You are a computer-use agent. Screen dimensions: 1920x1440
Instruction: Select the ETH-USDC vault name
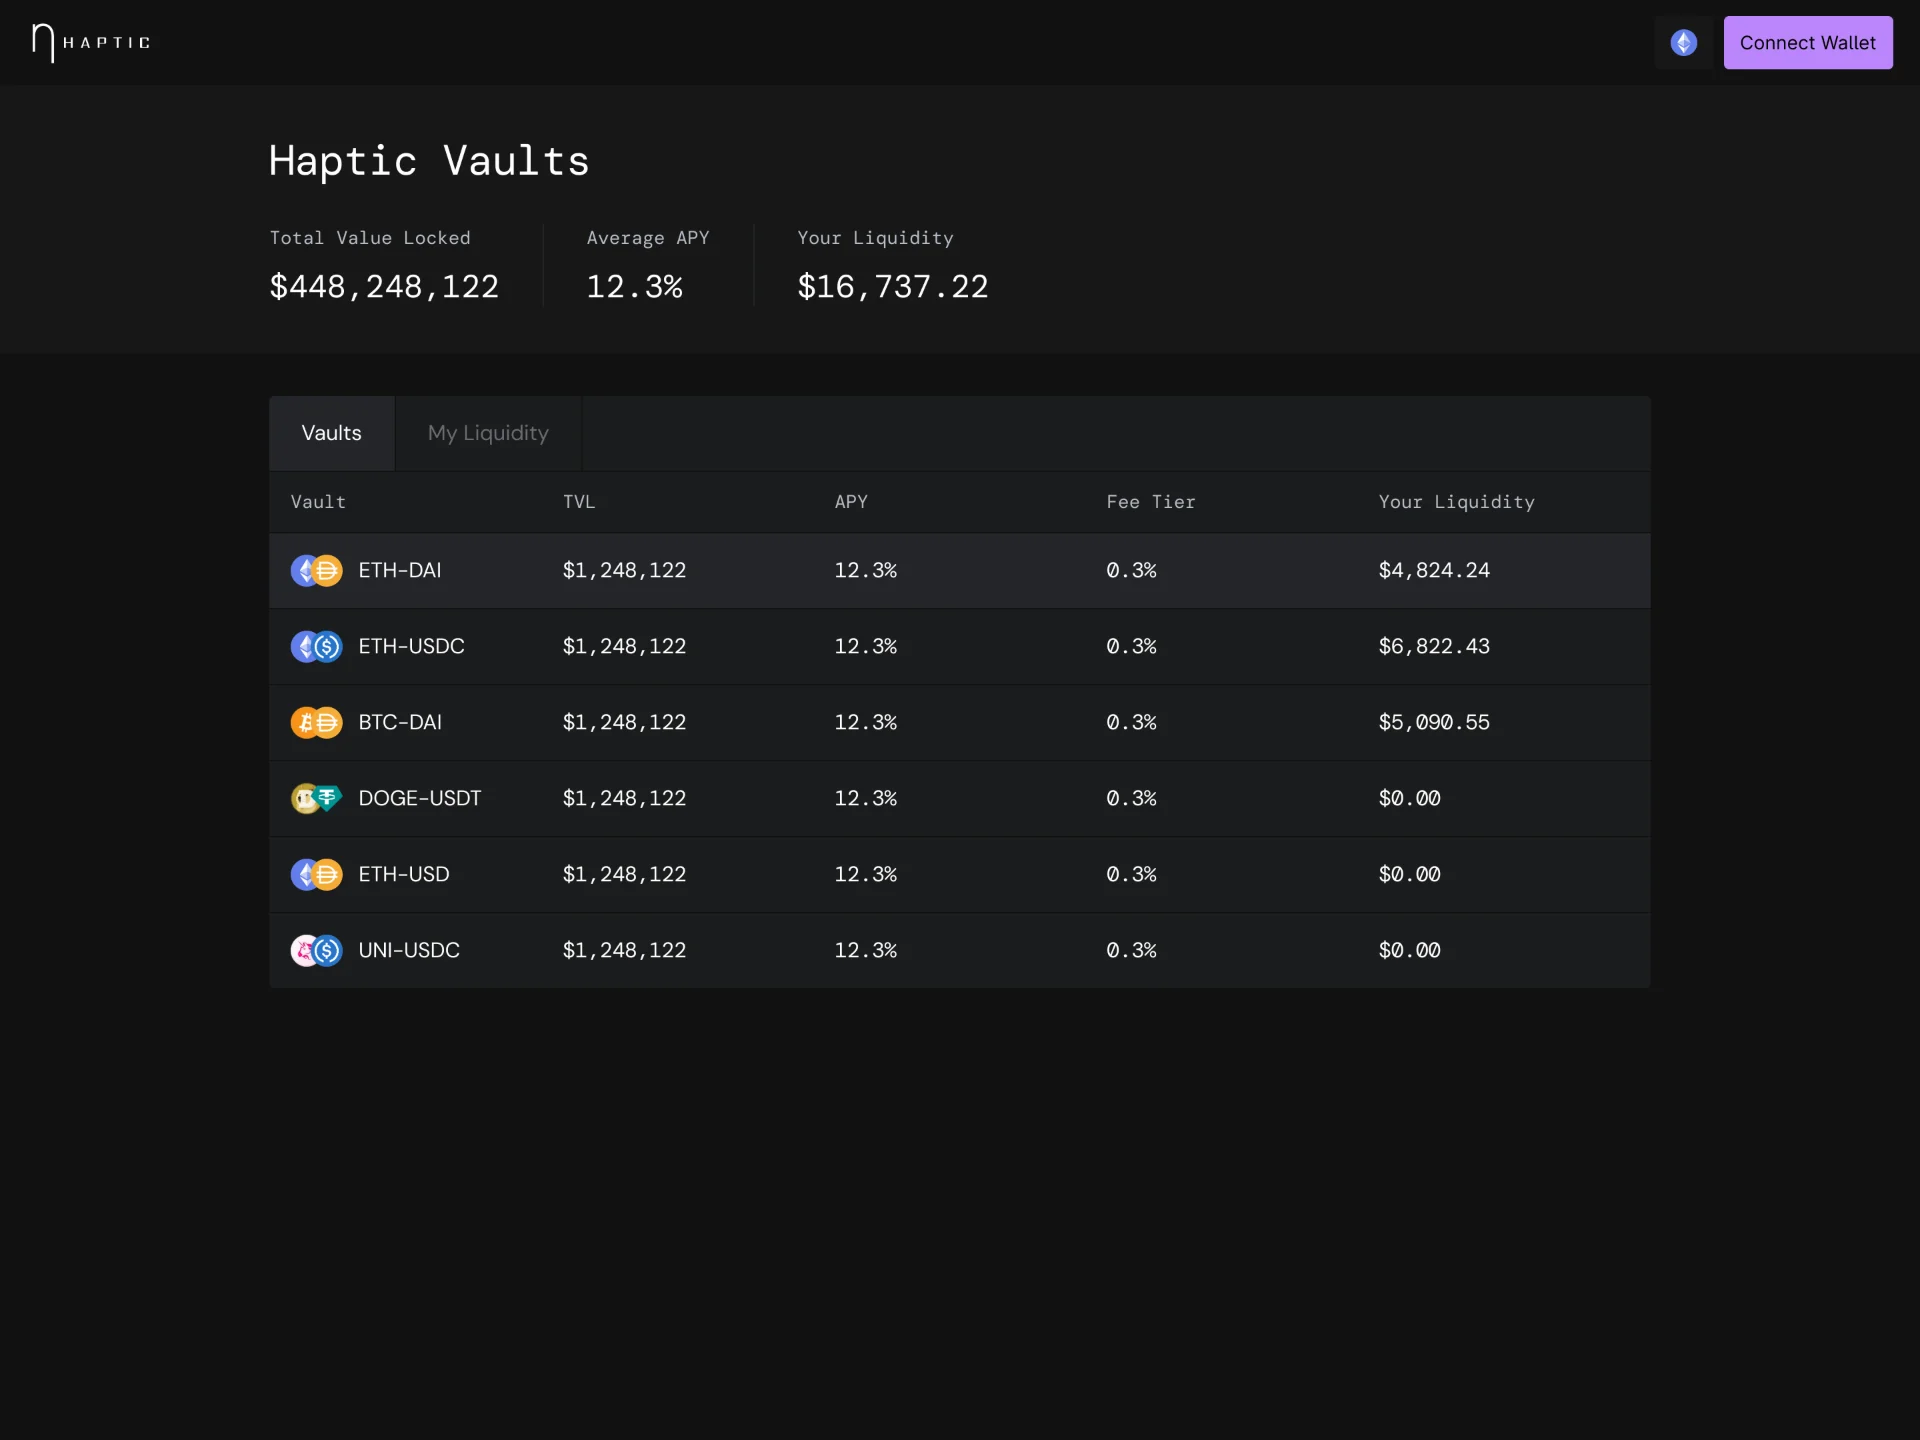pyautogui.click(x=412, y=646)
